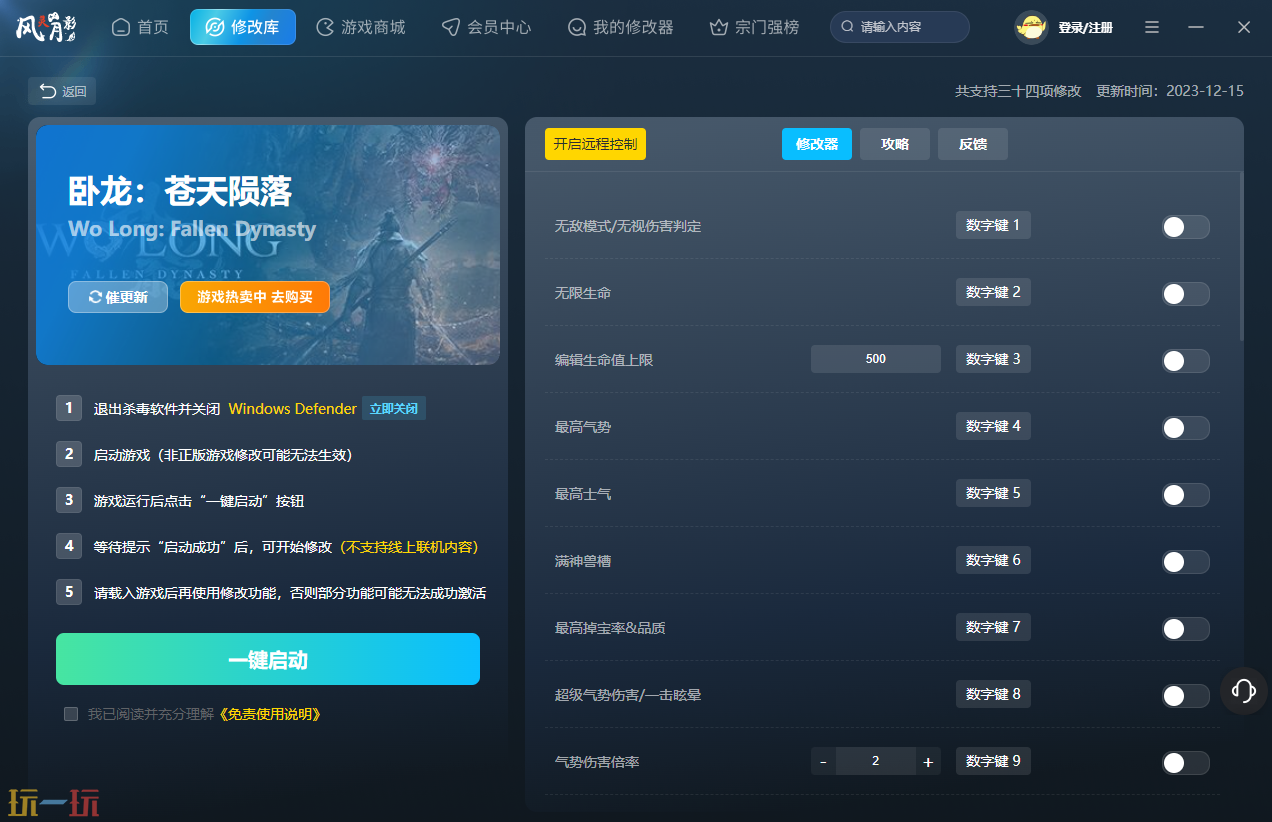Click the 无限生命 cheat label

[x=583, y=294]
